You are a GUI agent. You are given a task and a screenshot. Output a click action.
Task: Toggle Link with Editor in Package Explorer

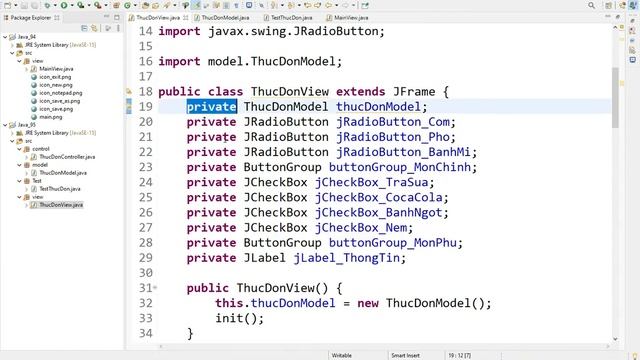(x=94, y=28)
